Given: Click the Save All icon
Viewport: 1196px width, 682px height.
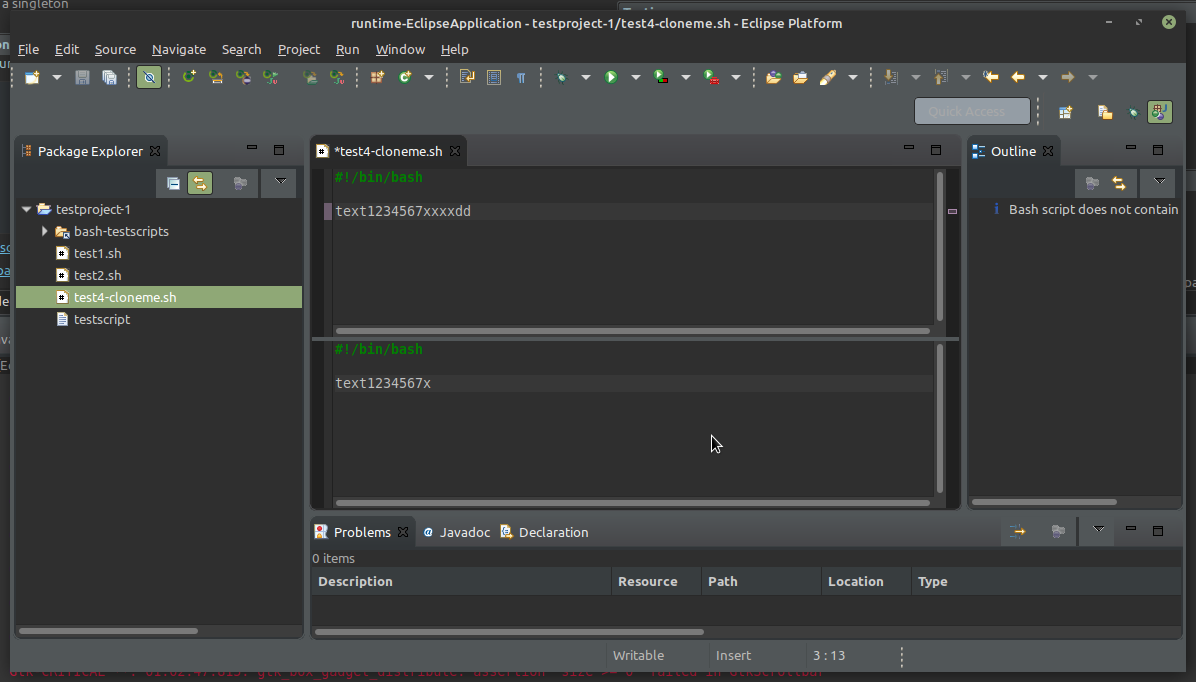Looking at the screenshot, I should 109,77.
